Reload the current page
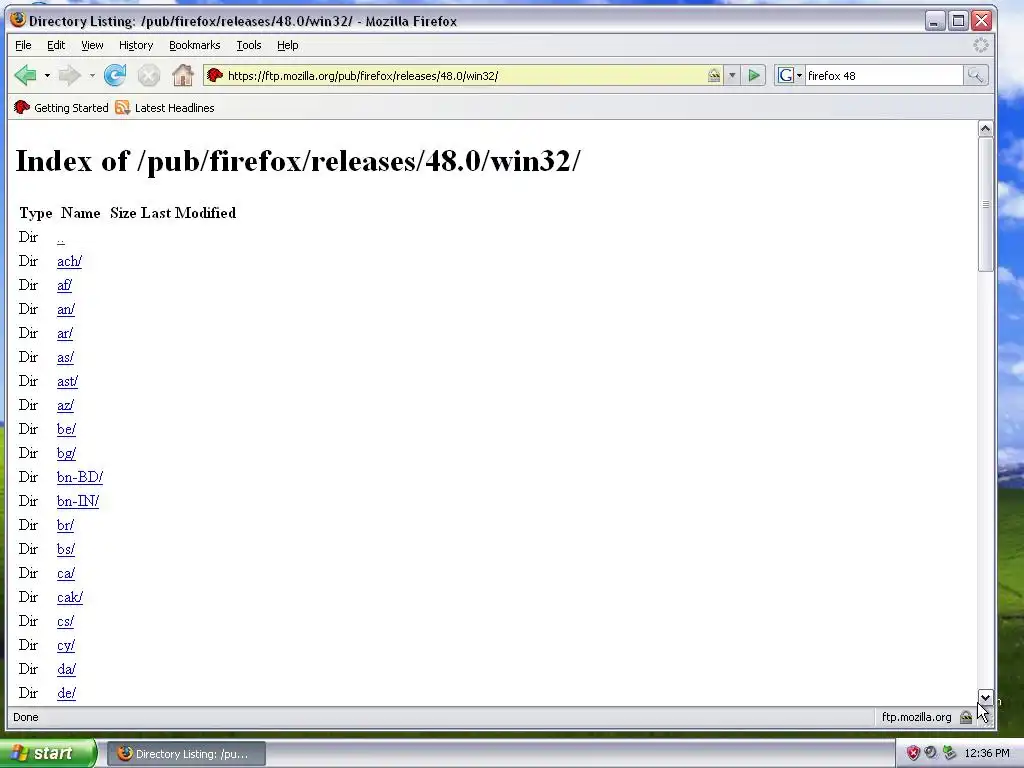The height and width of the screenshot is (768, 1024). pyautogui.click(x=115, y=76)
